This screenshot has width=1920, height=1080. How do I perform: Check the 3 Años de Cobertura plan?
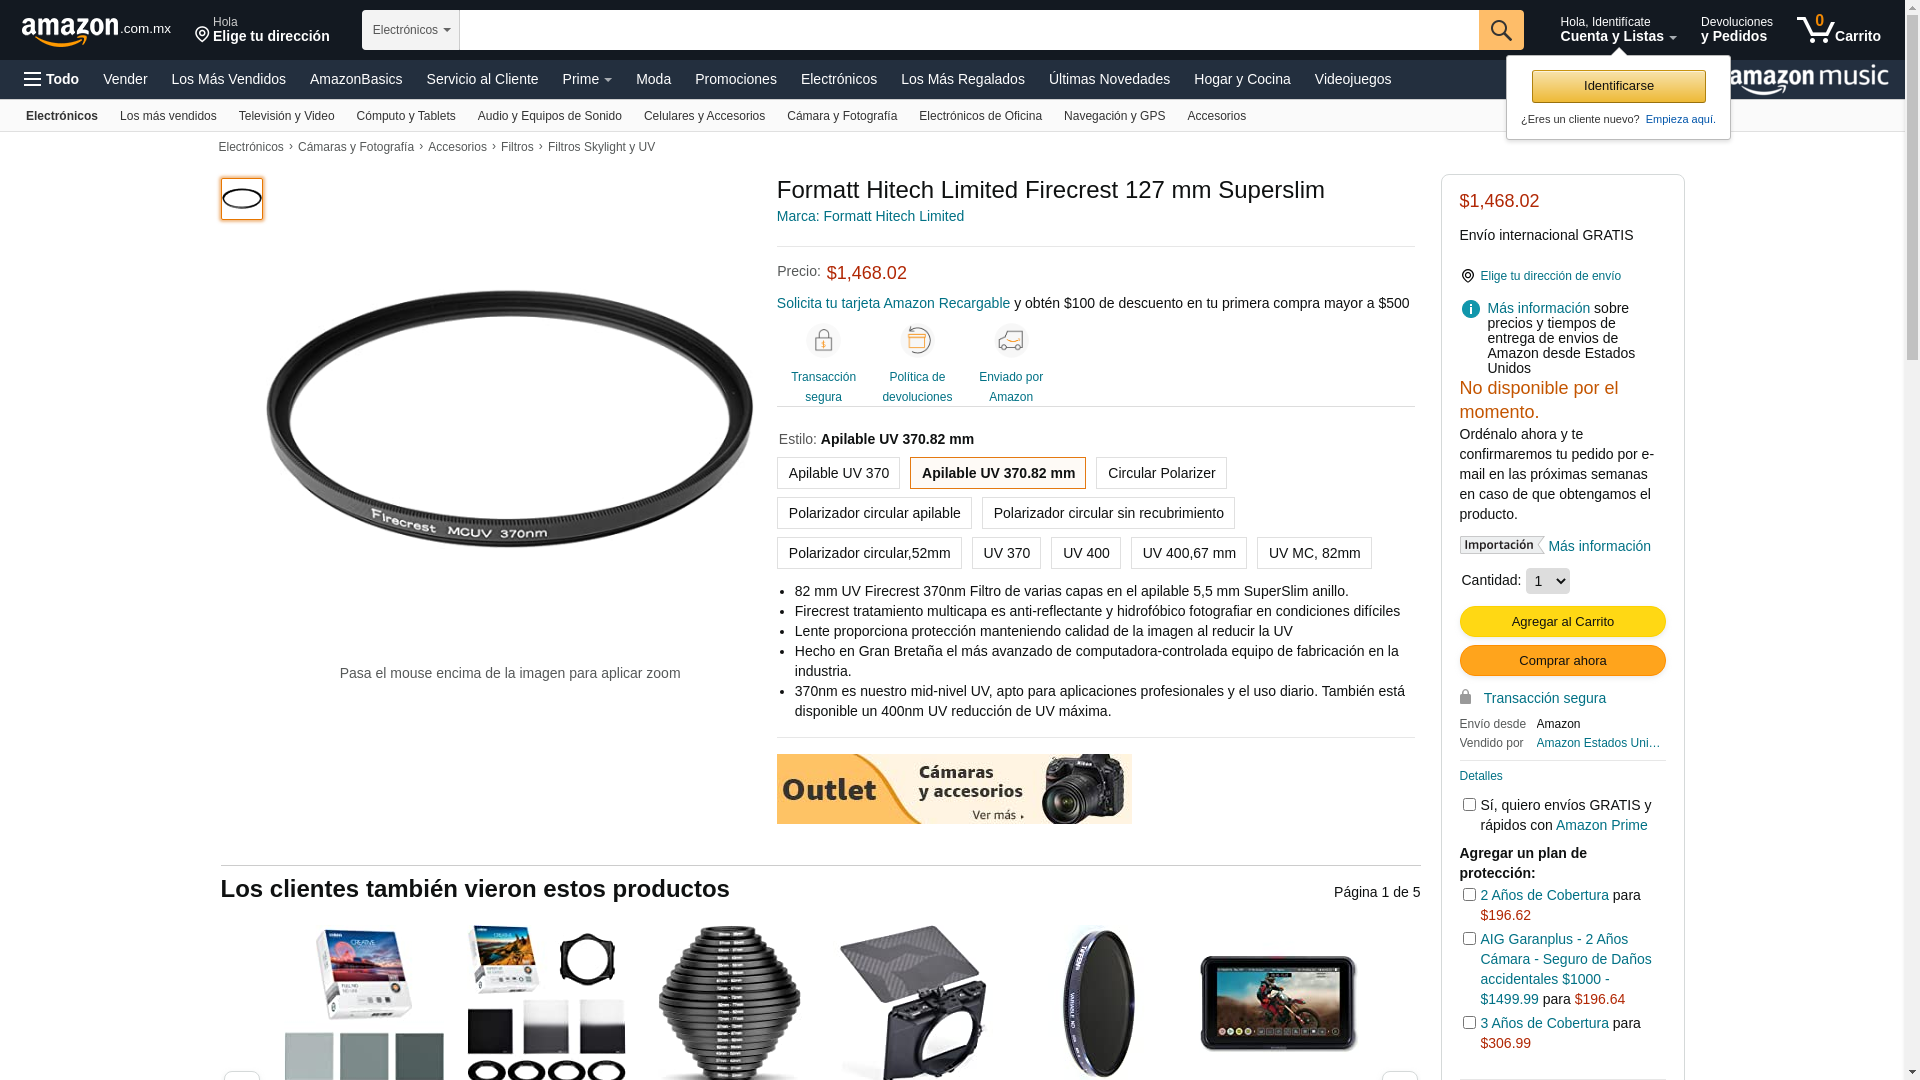(x=1469, y=1023)
